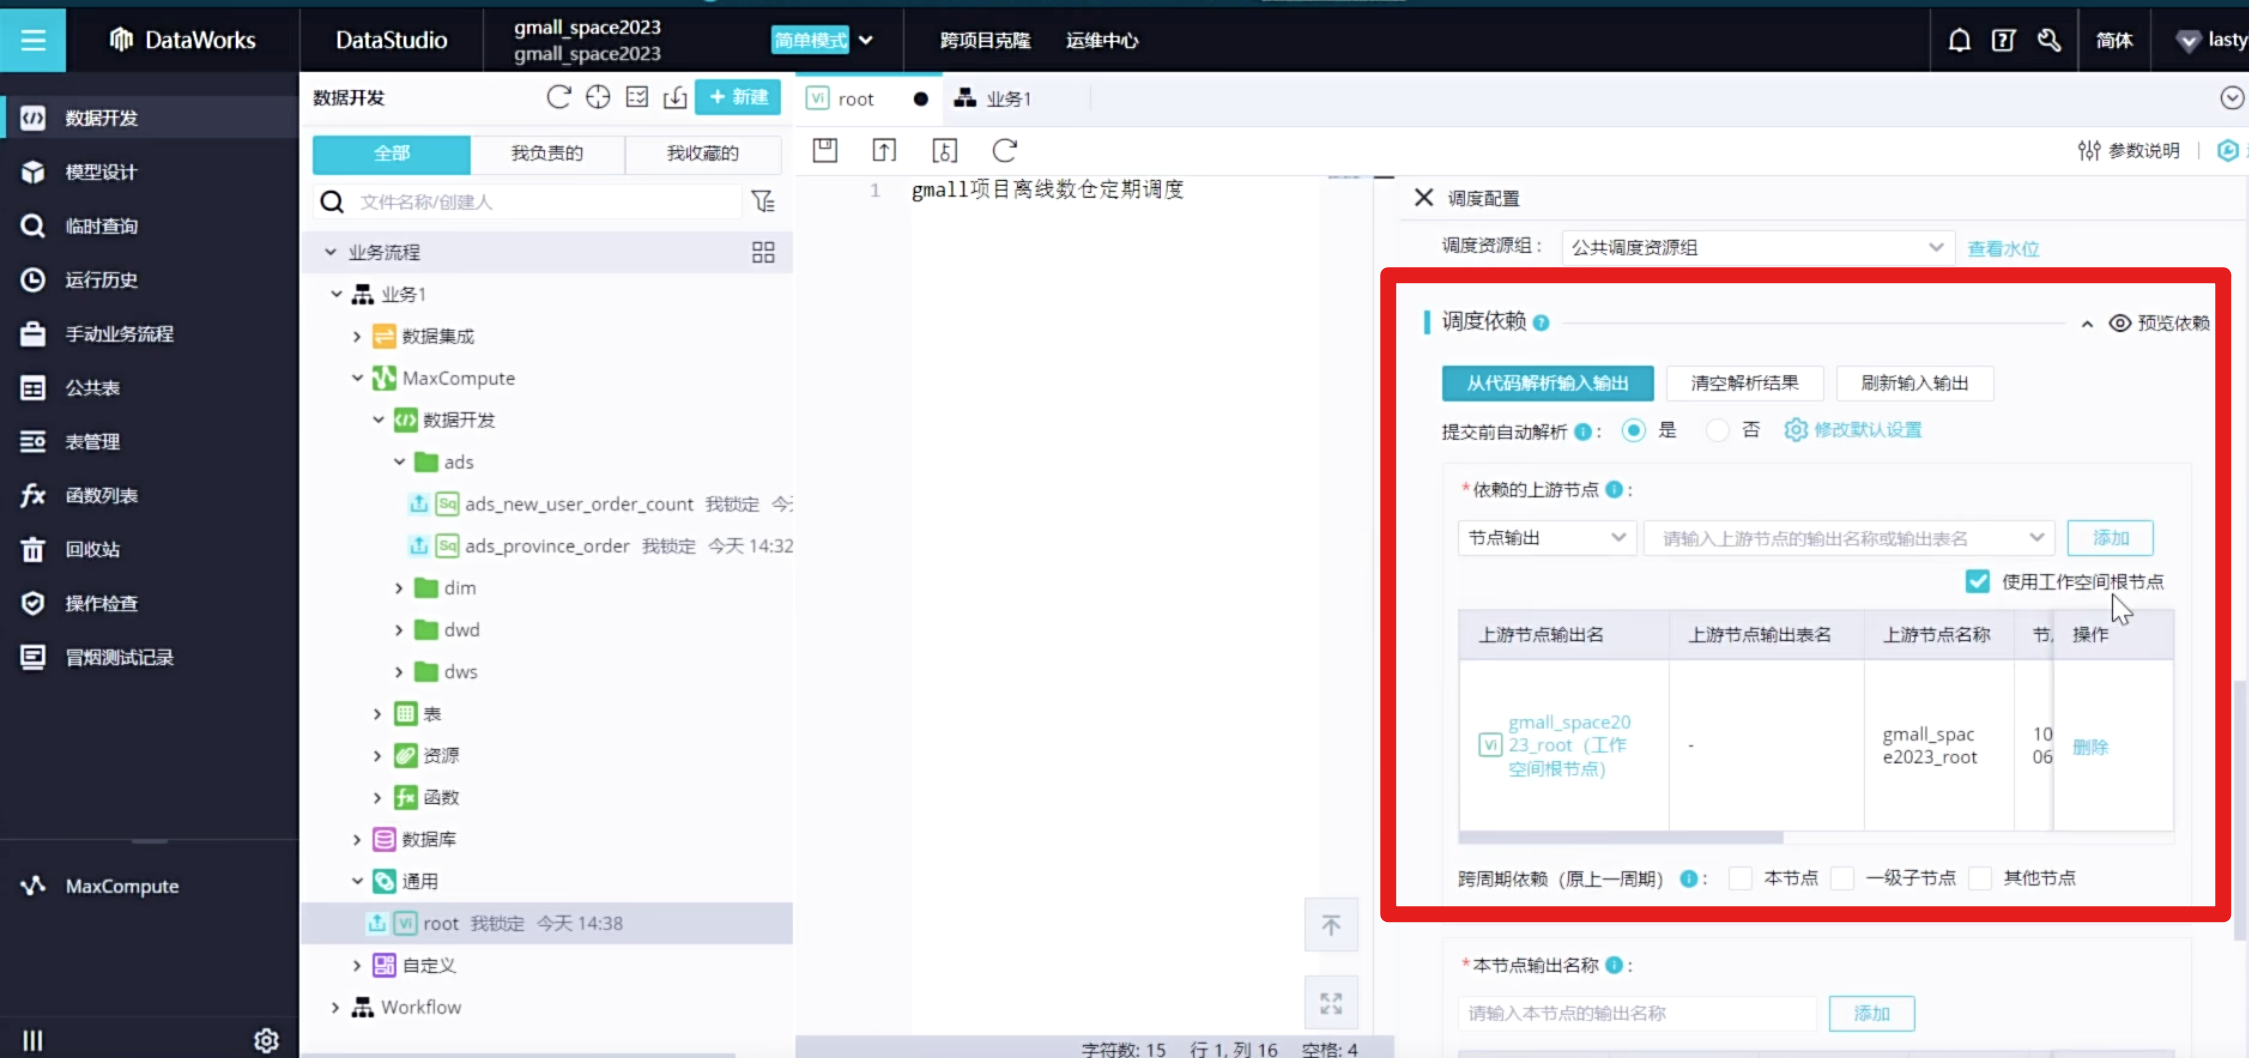Screen dimensions: 2249x1058
Task: Close the 调度配置 panel
Action: click(1424, 198)
